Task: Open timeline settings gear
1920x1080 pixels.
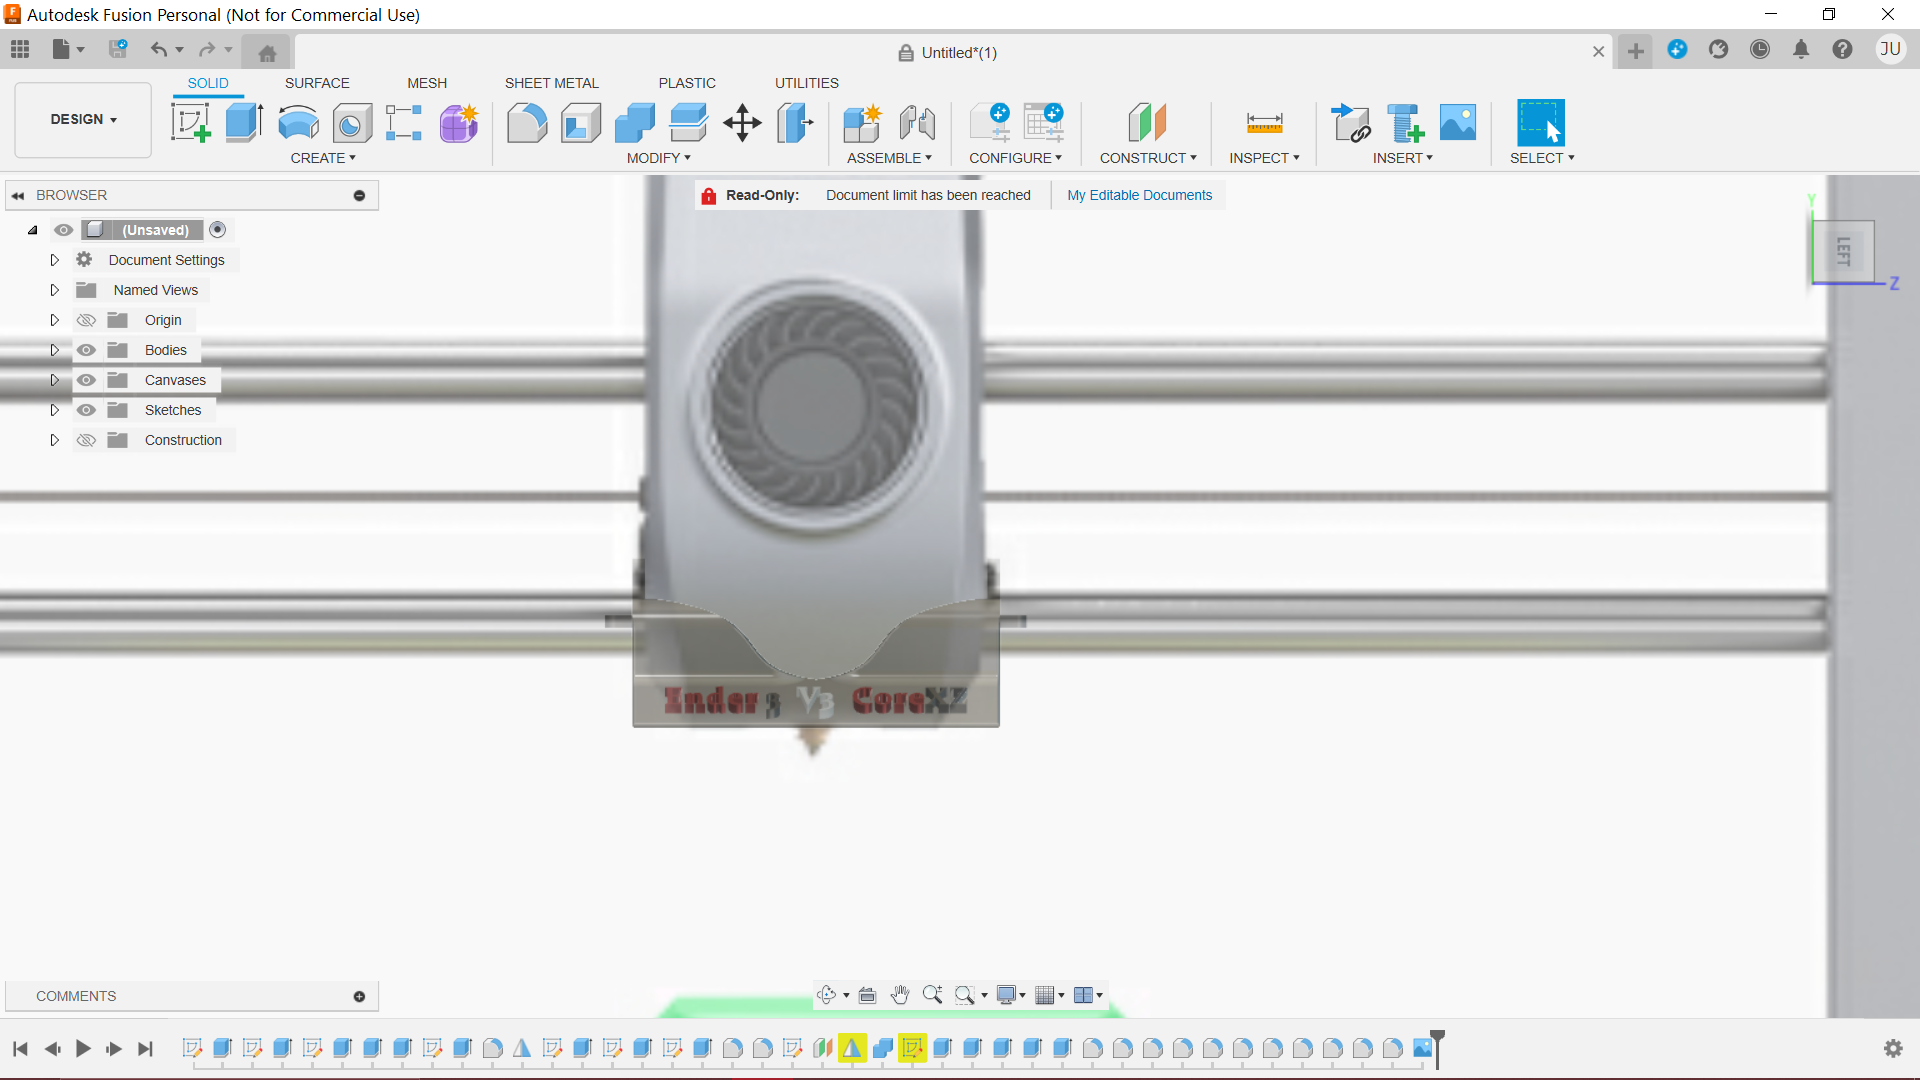Action: point(1893,1048)
